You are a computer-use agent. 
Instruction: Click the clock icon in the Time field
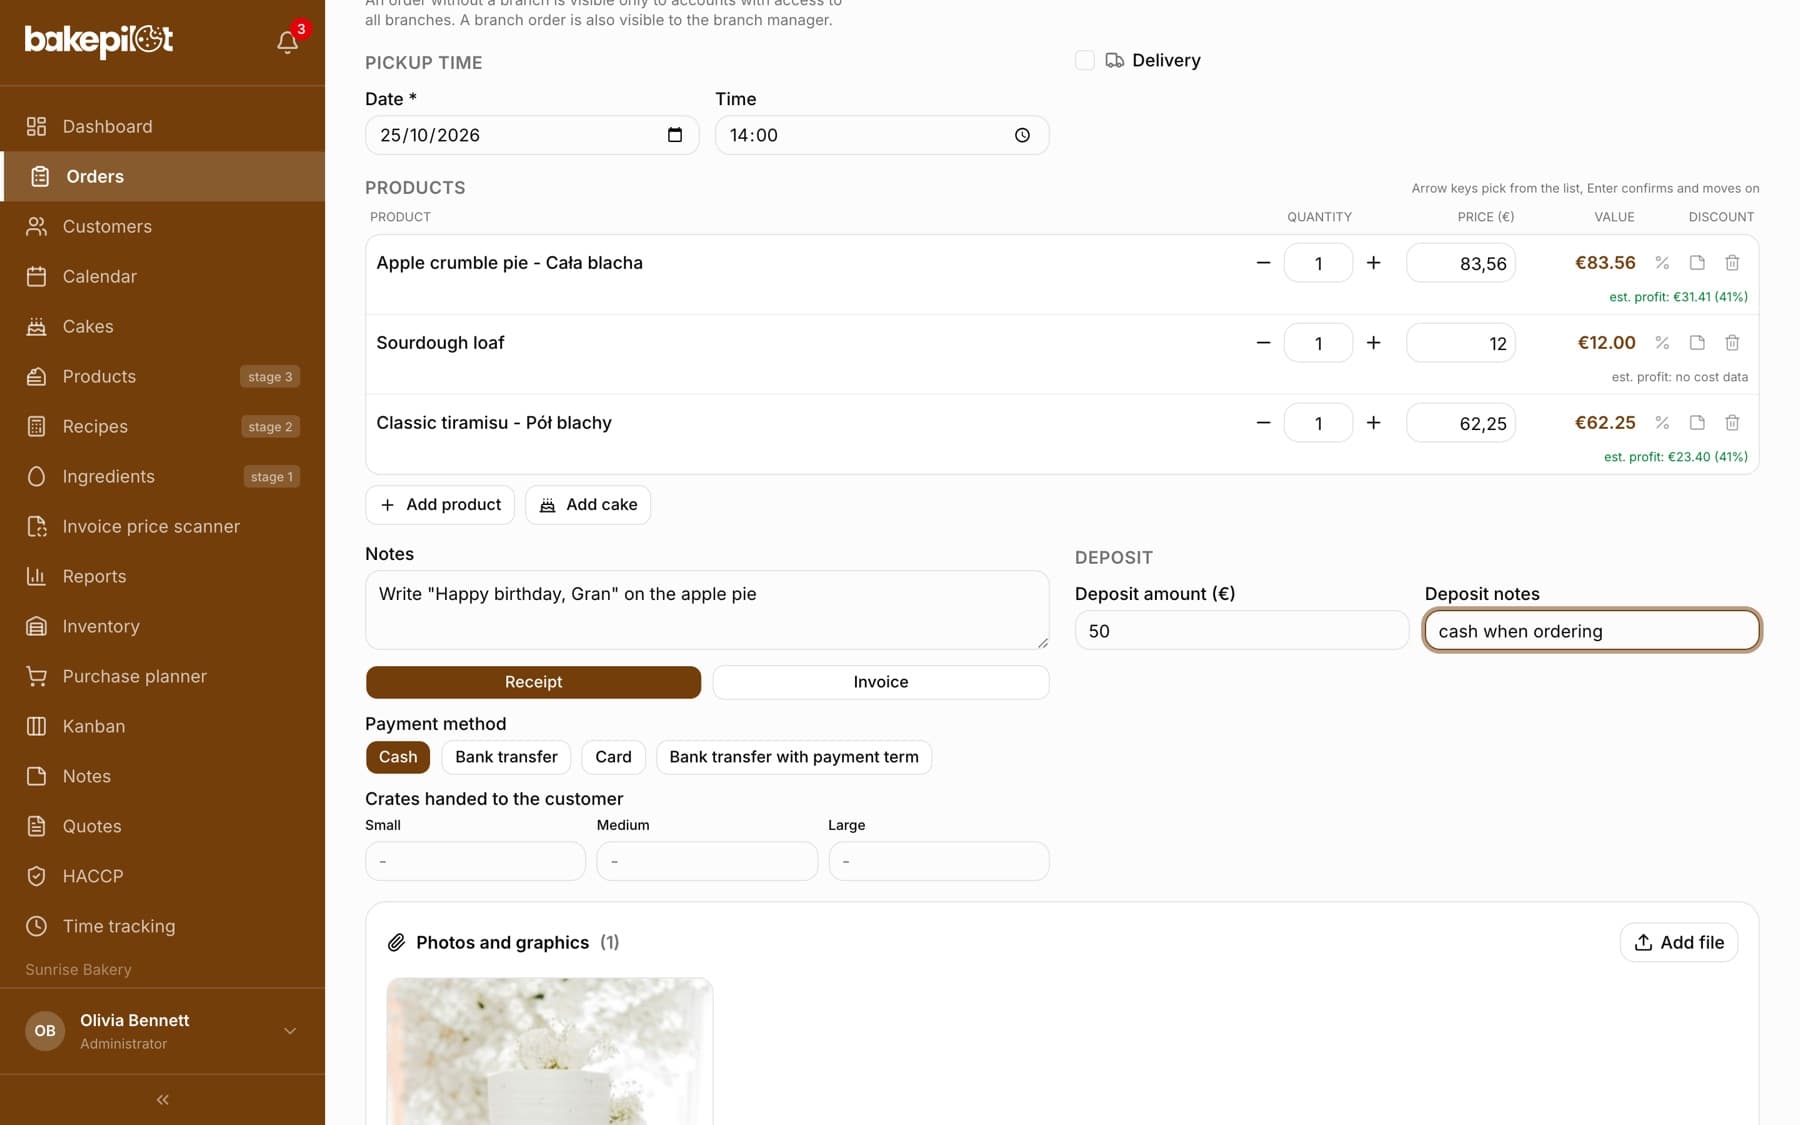pyautogui.click(x=1022, y=135)
